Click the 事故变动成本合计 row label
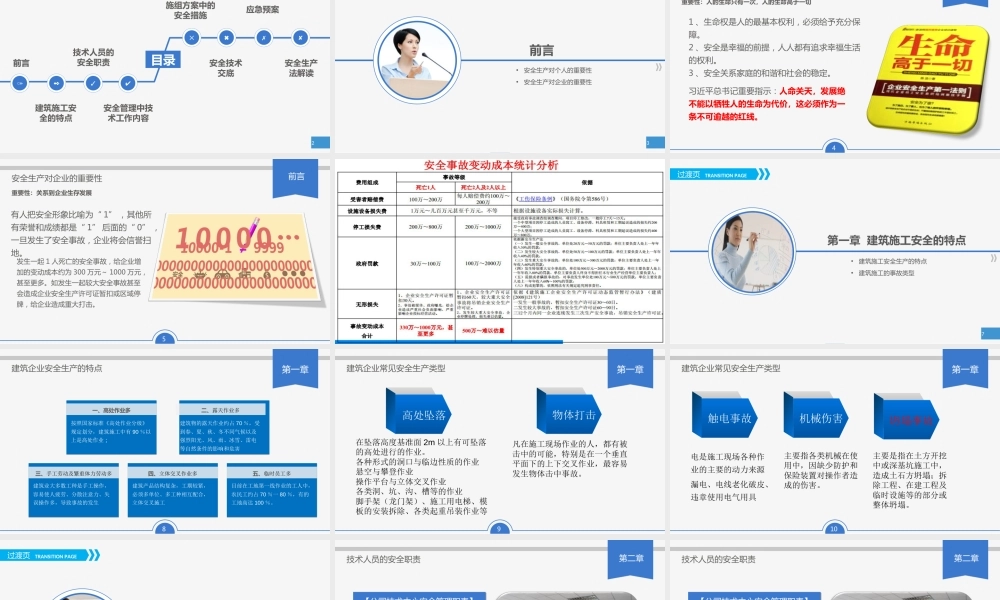 pyautogui.click(x=367, y=330)
